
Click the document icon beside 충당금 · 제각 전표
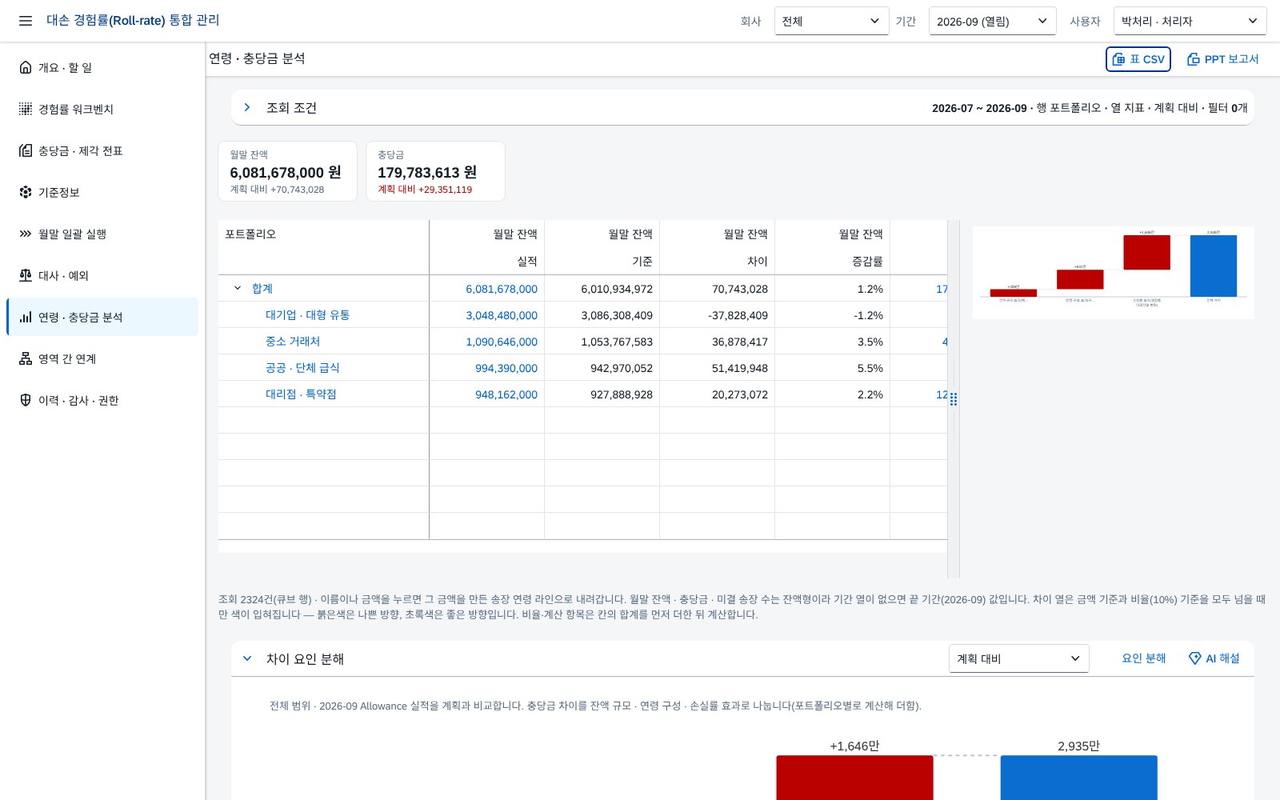tap(25, 151)
